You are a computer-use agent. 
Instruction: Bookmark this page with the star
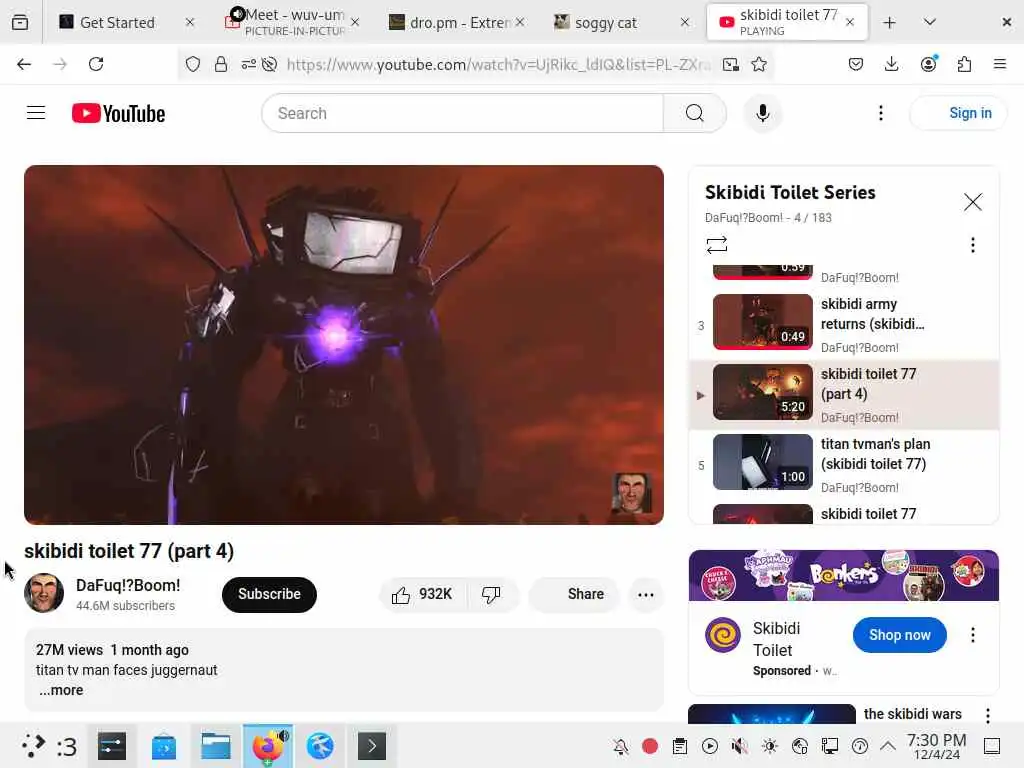pos(758,64)
